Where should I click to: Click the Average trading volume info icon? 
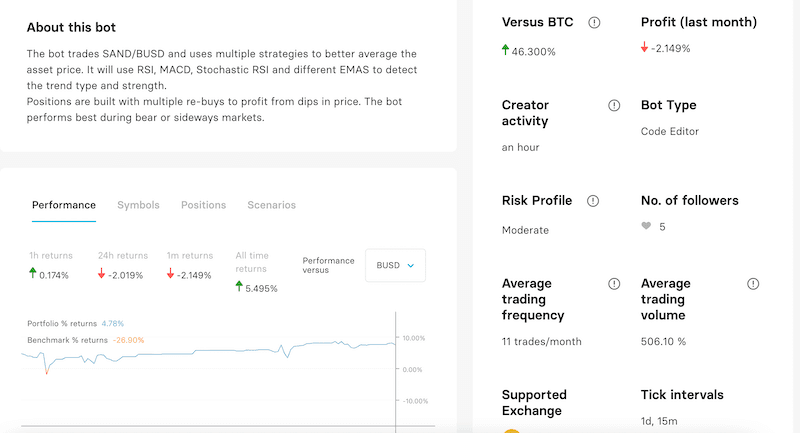(753, 284)
